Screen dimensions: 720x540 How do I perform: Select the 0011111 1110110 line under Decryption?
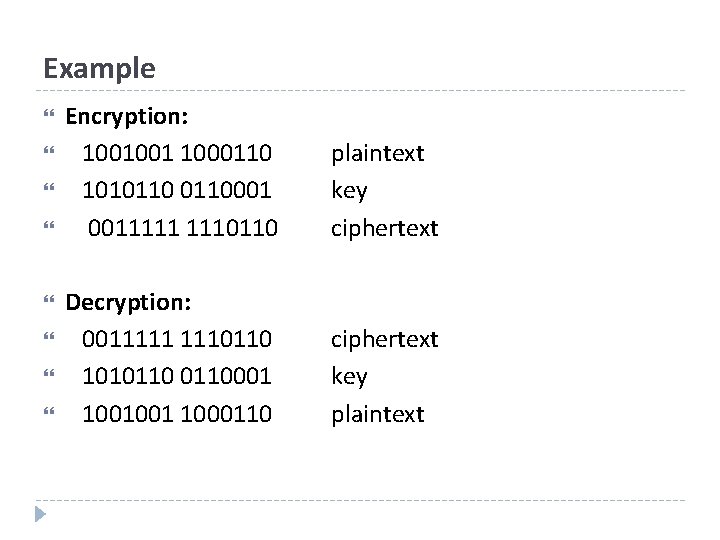coord(177,340)
